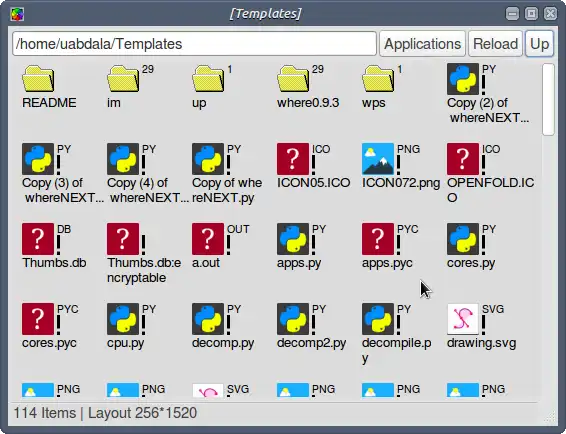
Task: Select the cores.py Python icon
Action: point(463,239)
